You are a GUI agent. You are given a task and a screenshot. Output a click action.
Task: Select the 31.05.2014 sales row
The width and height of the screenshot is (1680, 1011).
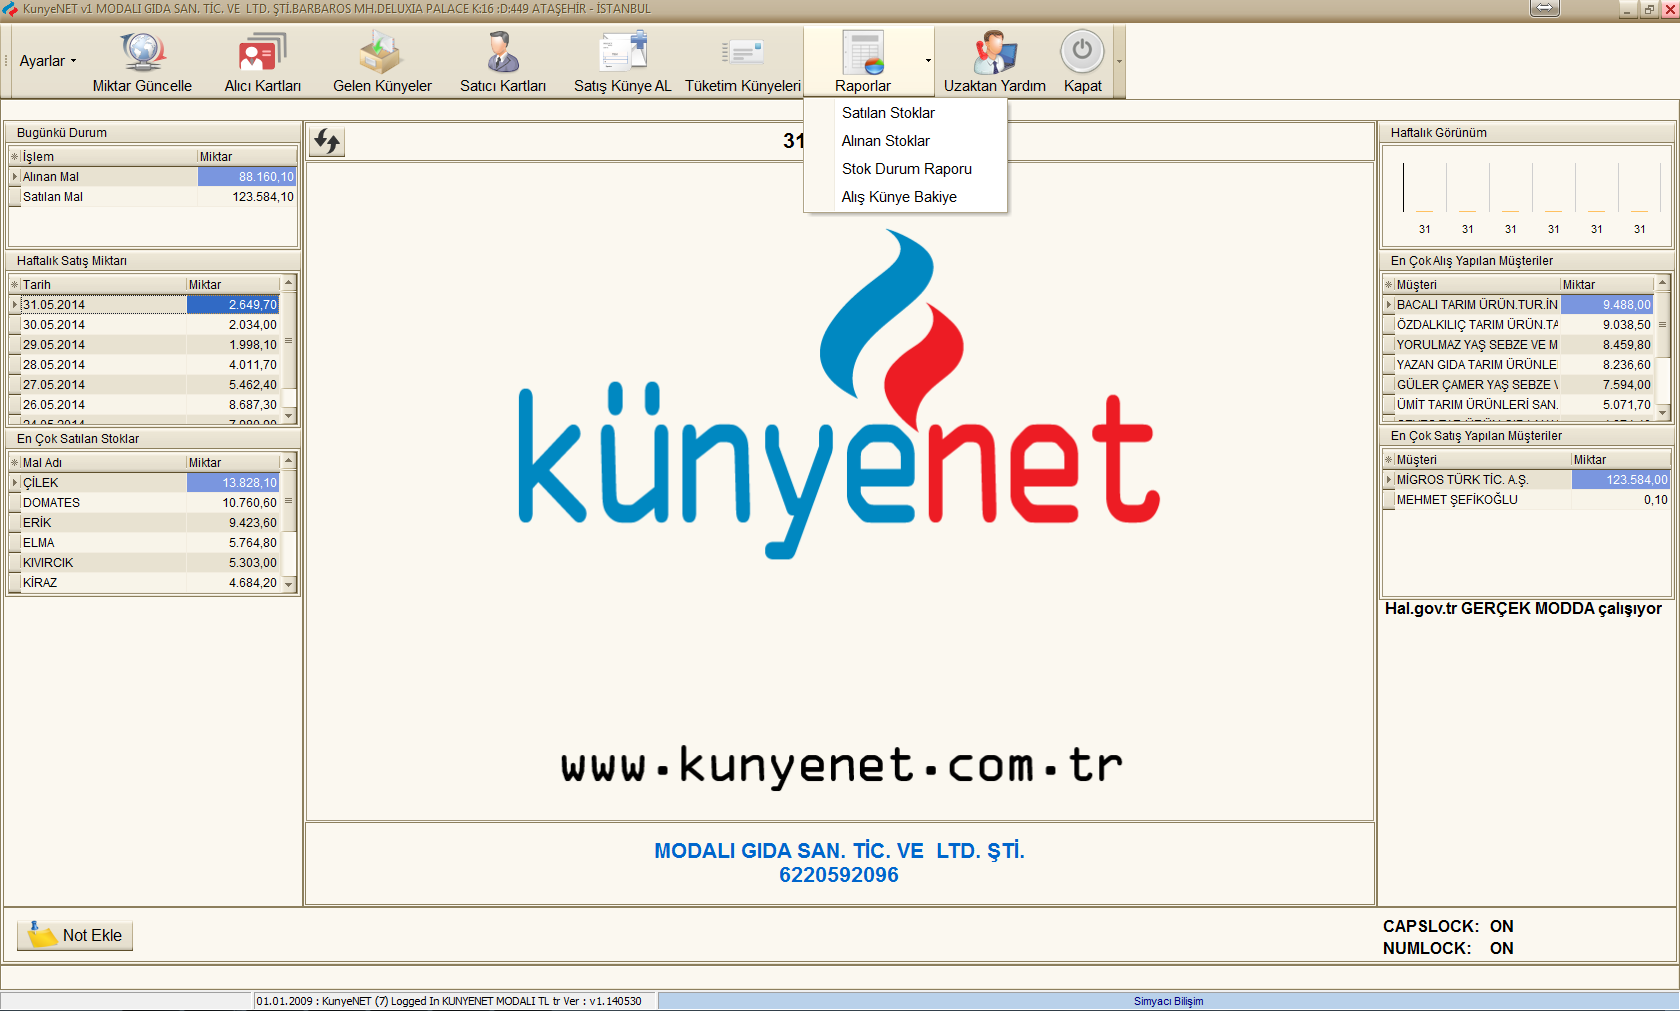145,305
